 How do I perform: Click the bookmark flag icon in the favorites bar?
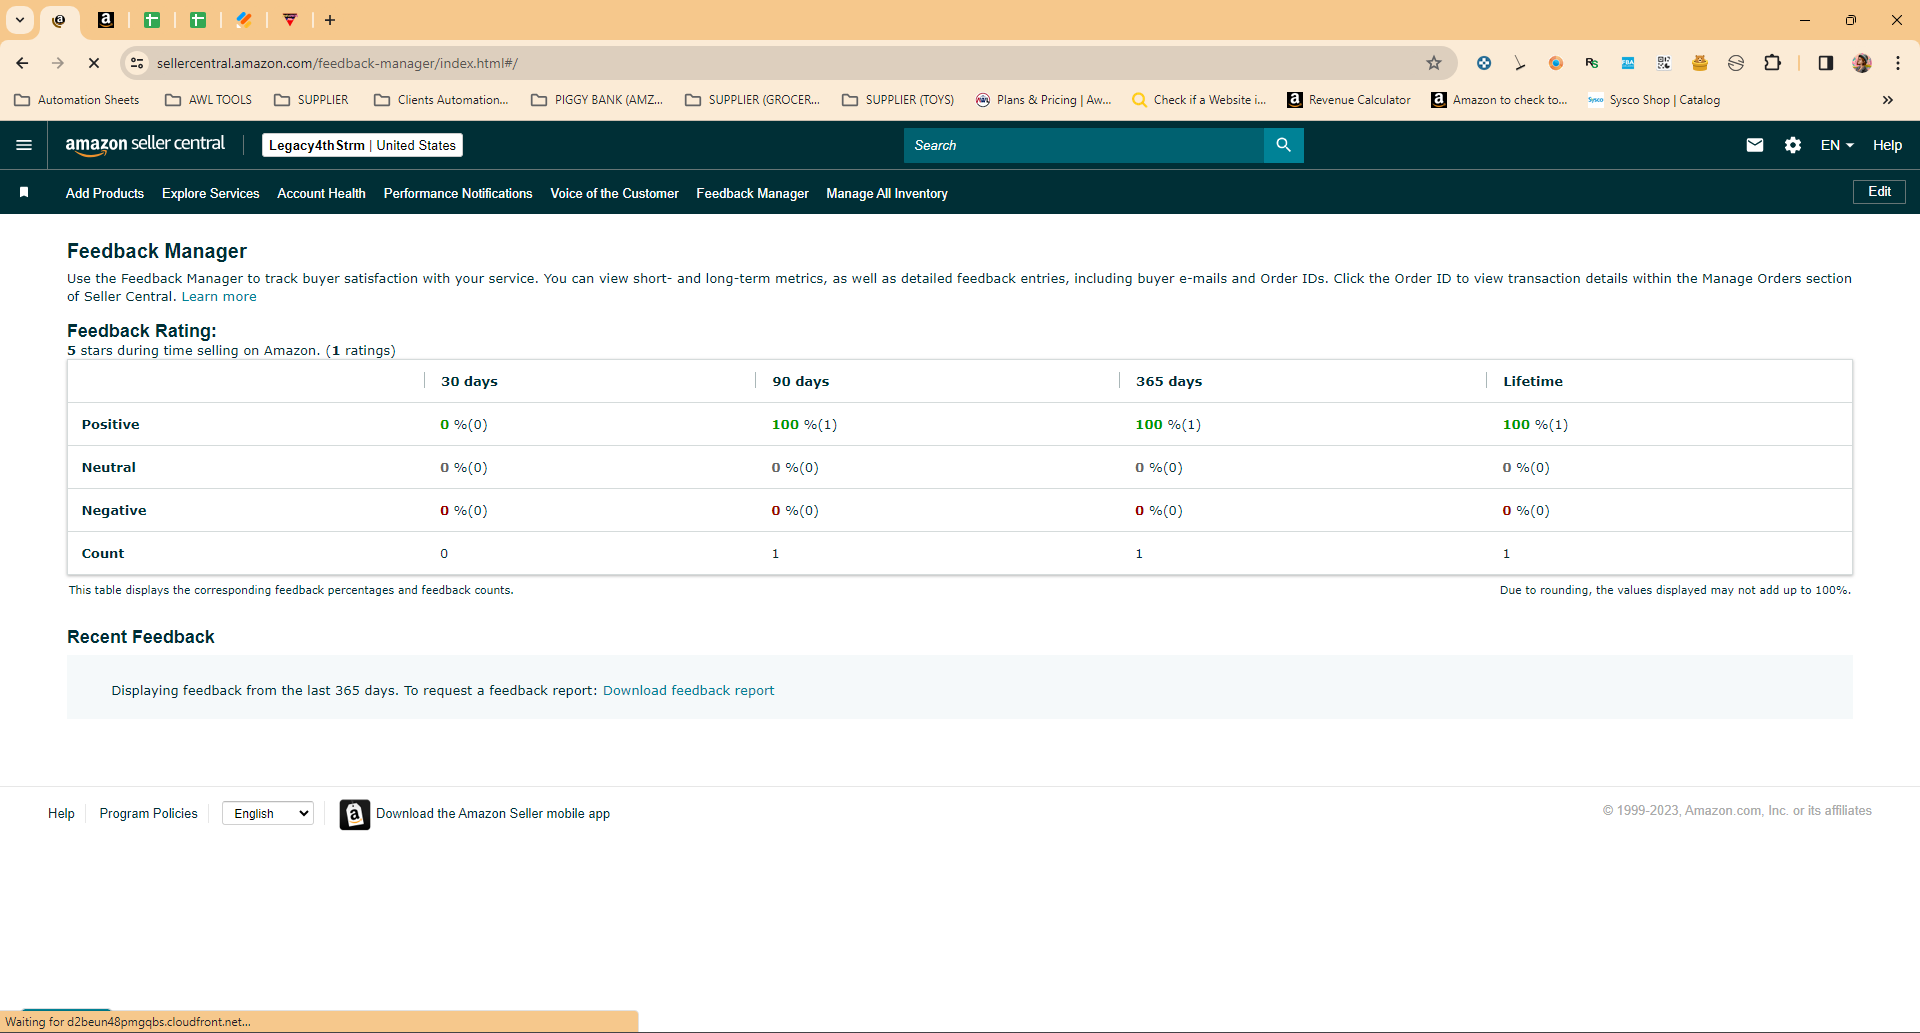(24, 192)
